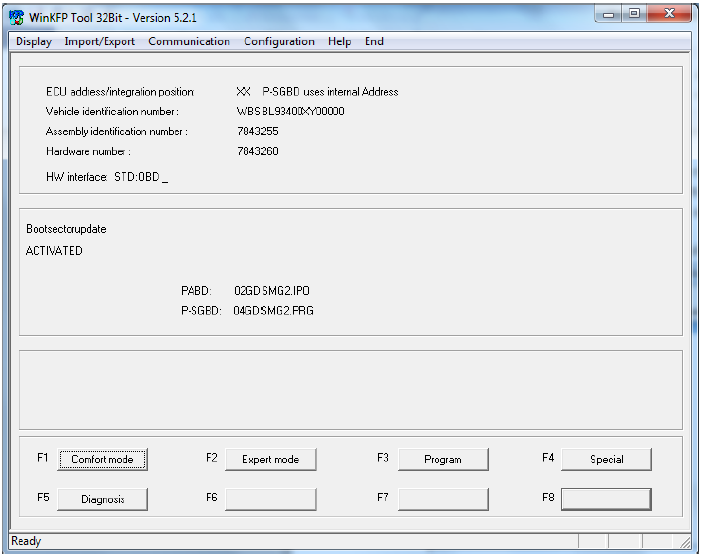Open the Help menu
Screen dimensions: 703x557
339,41
